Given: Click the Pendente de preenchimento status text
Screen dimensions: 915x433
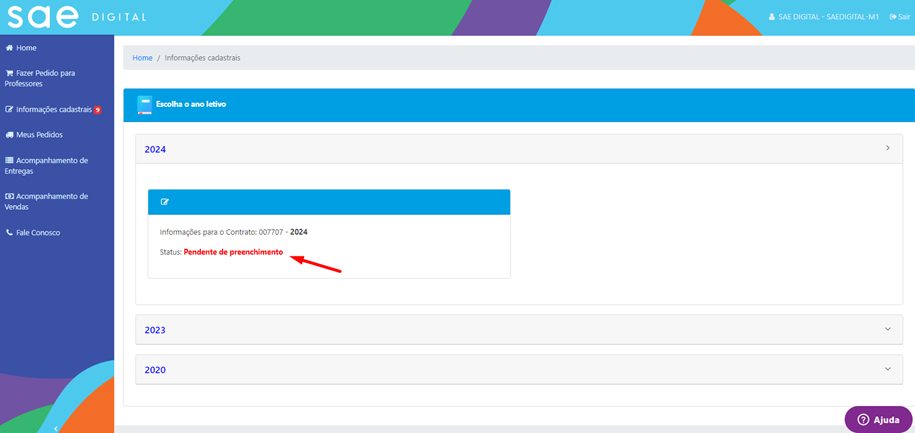Looking at the screenshot, I should [233, 252].
